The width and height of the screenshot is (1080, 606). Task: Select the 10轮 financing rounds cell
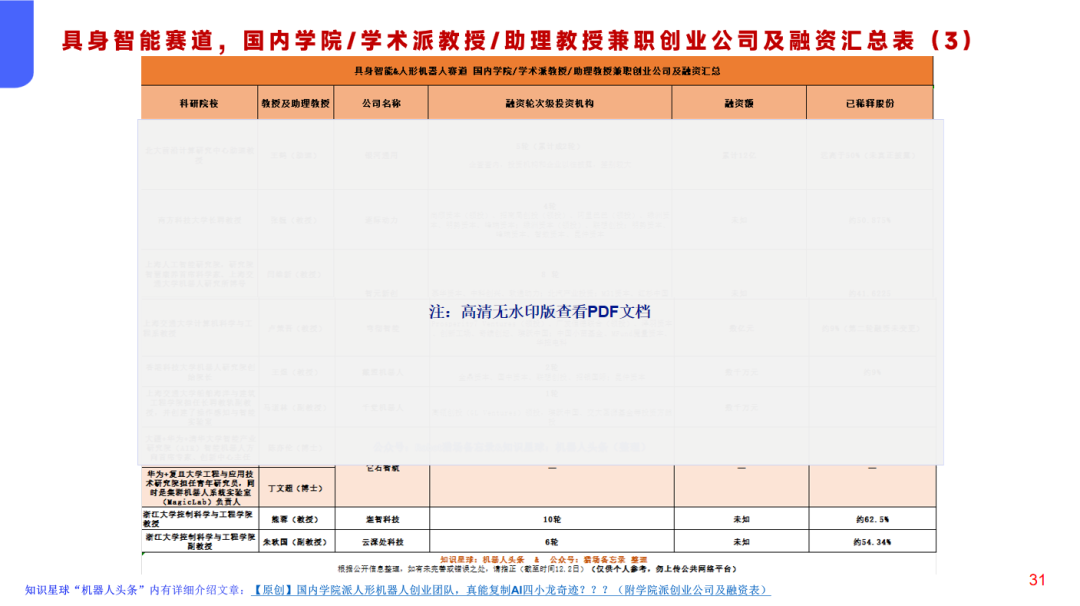[552, 519]
